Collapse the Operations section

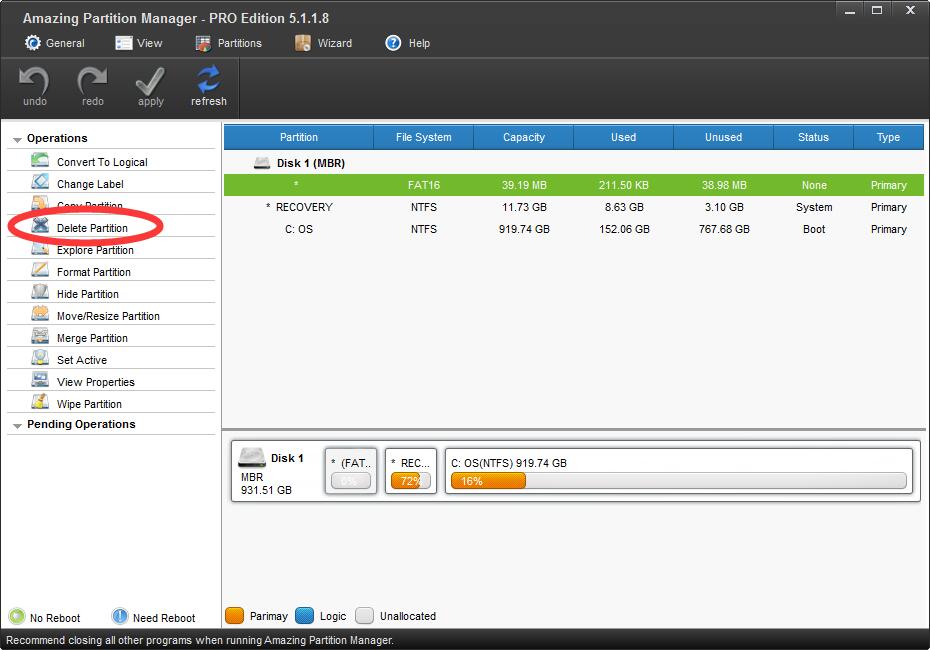[x=17, y=139]
